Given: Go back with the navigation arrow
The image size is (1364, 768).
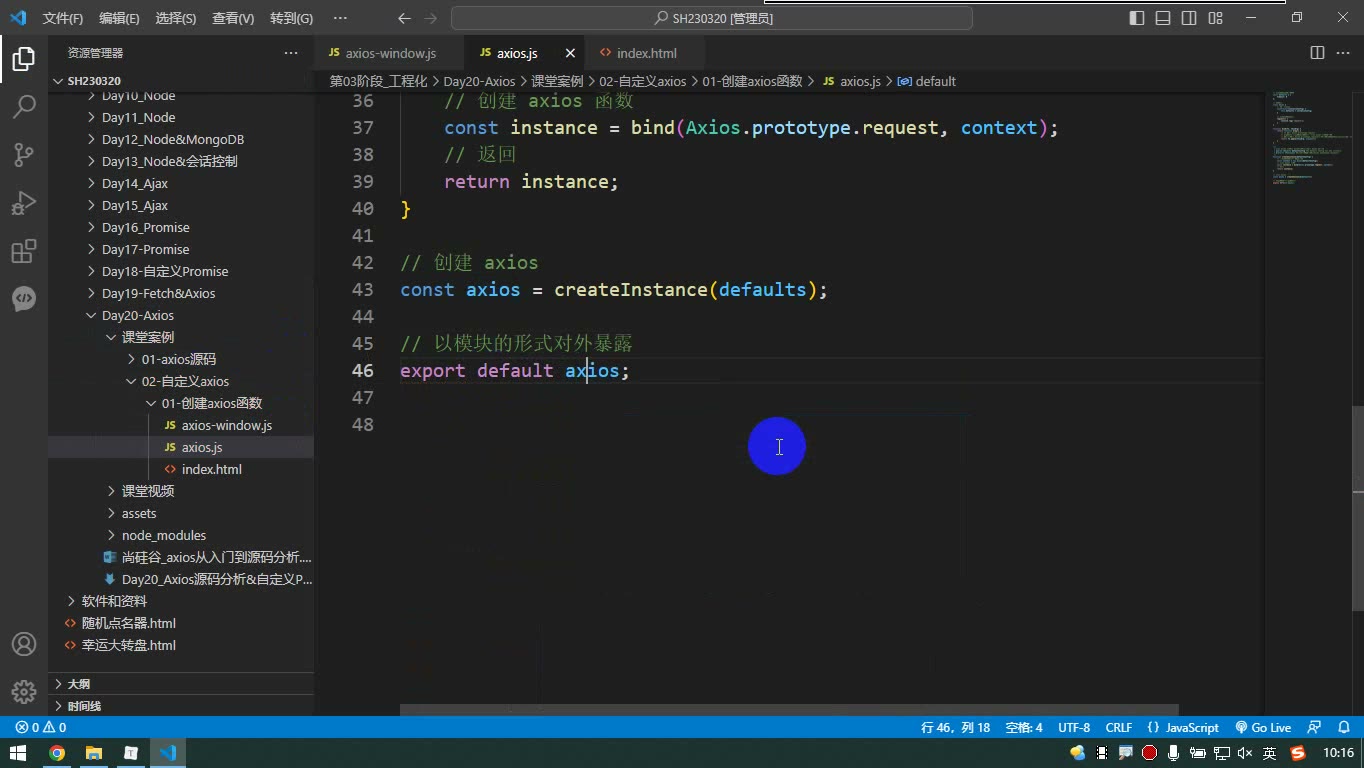Looking at the screenshot, I should coord(404,18).
